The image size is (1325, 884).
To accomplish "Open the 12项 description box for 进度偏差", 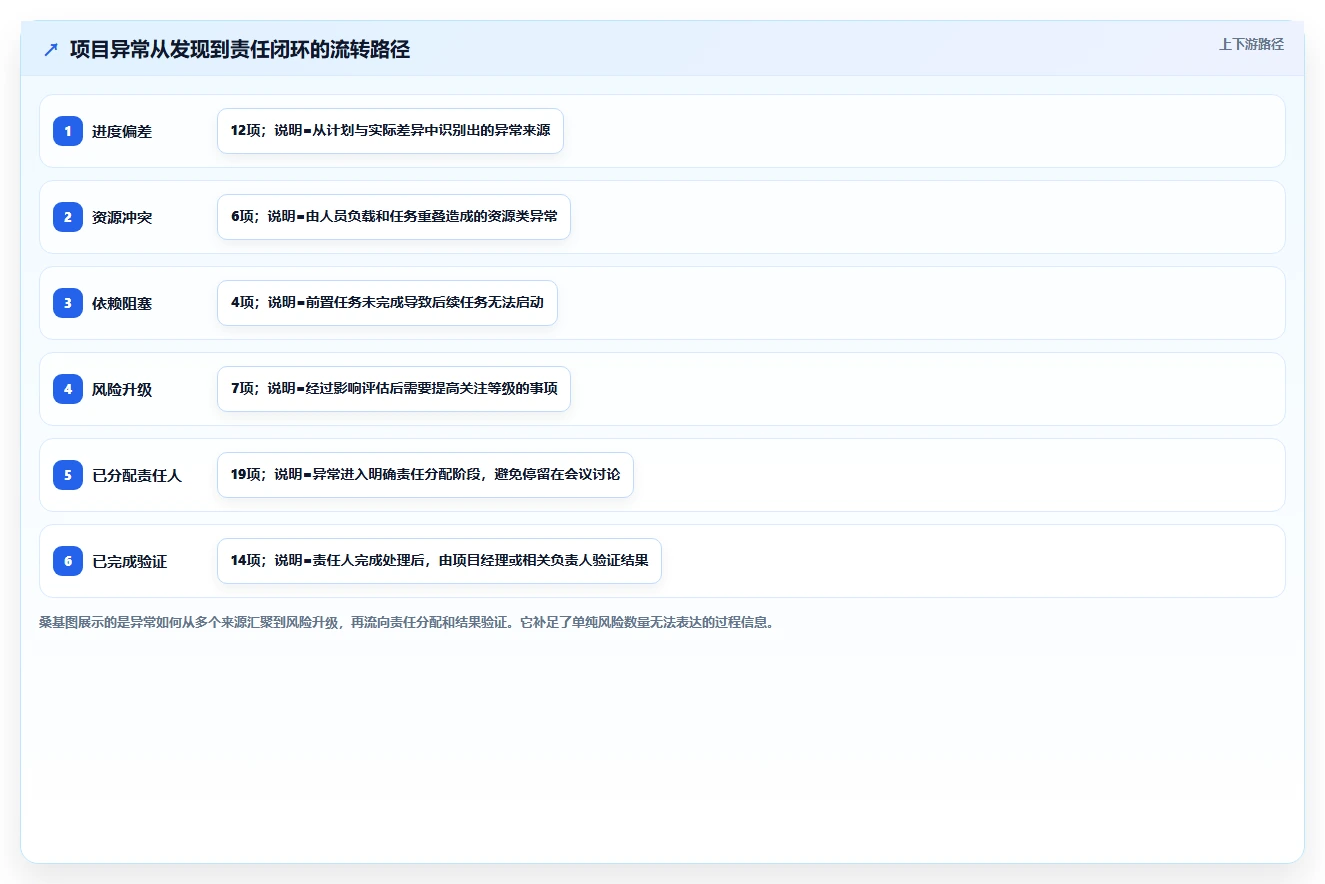I will coord(390,131).
